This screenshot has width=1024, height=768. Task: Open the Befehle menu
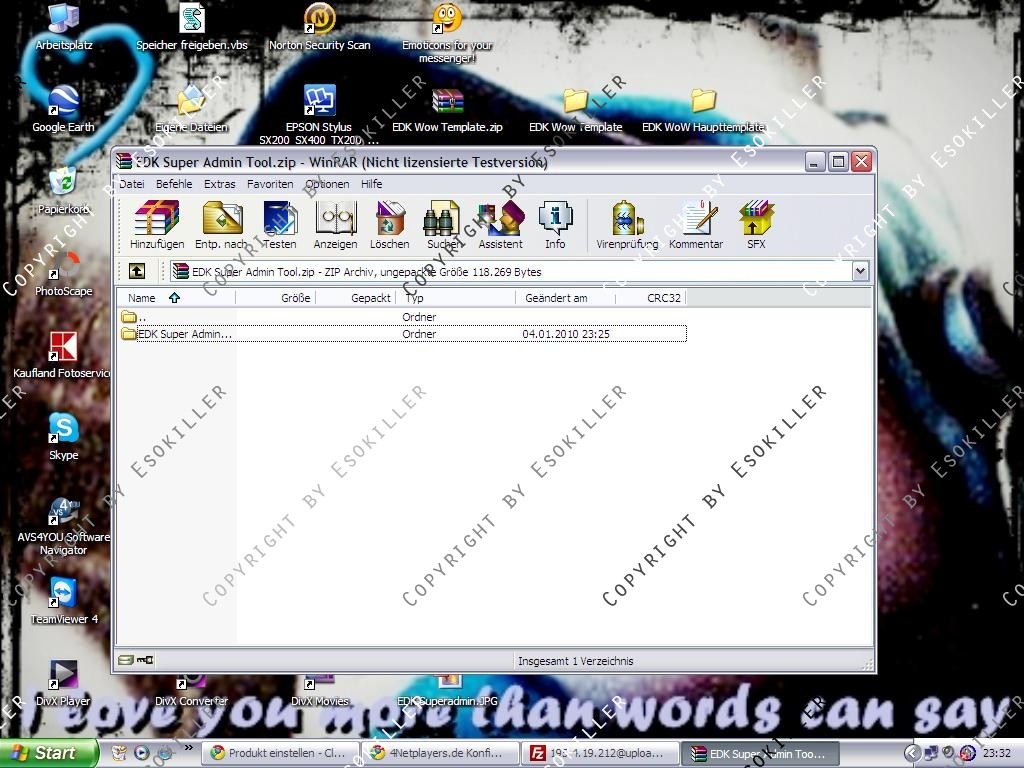pos(174,184)
